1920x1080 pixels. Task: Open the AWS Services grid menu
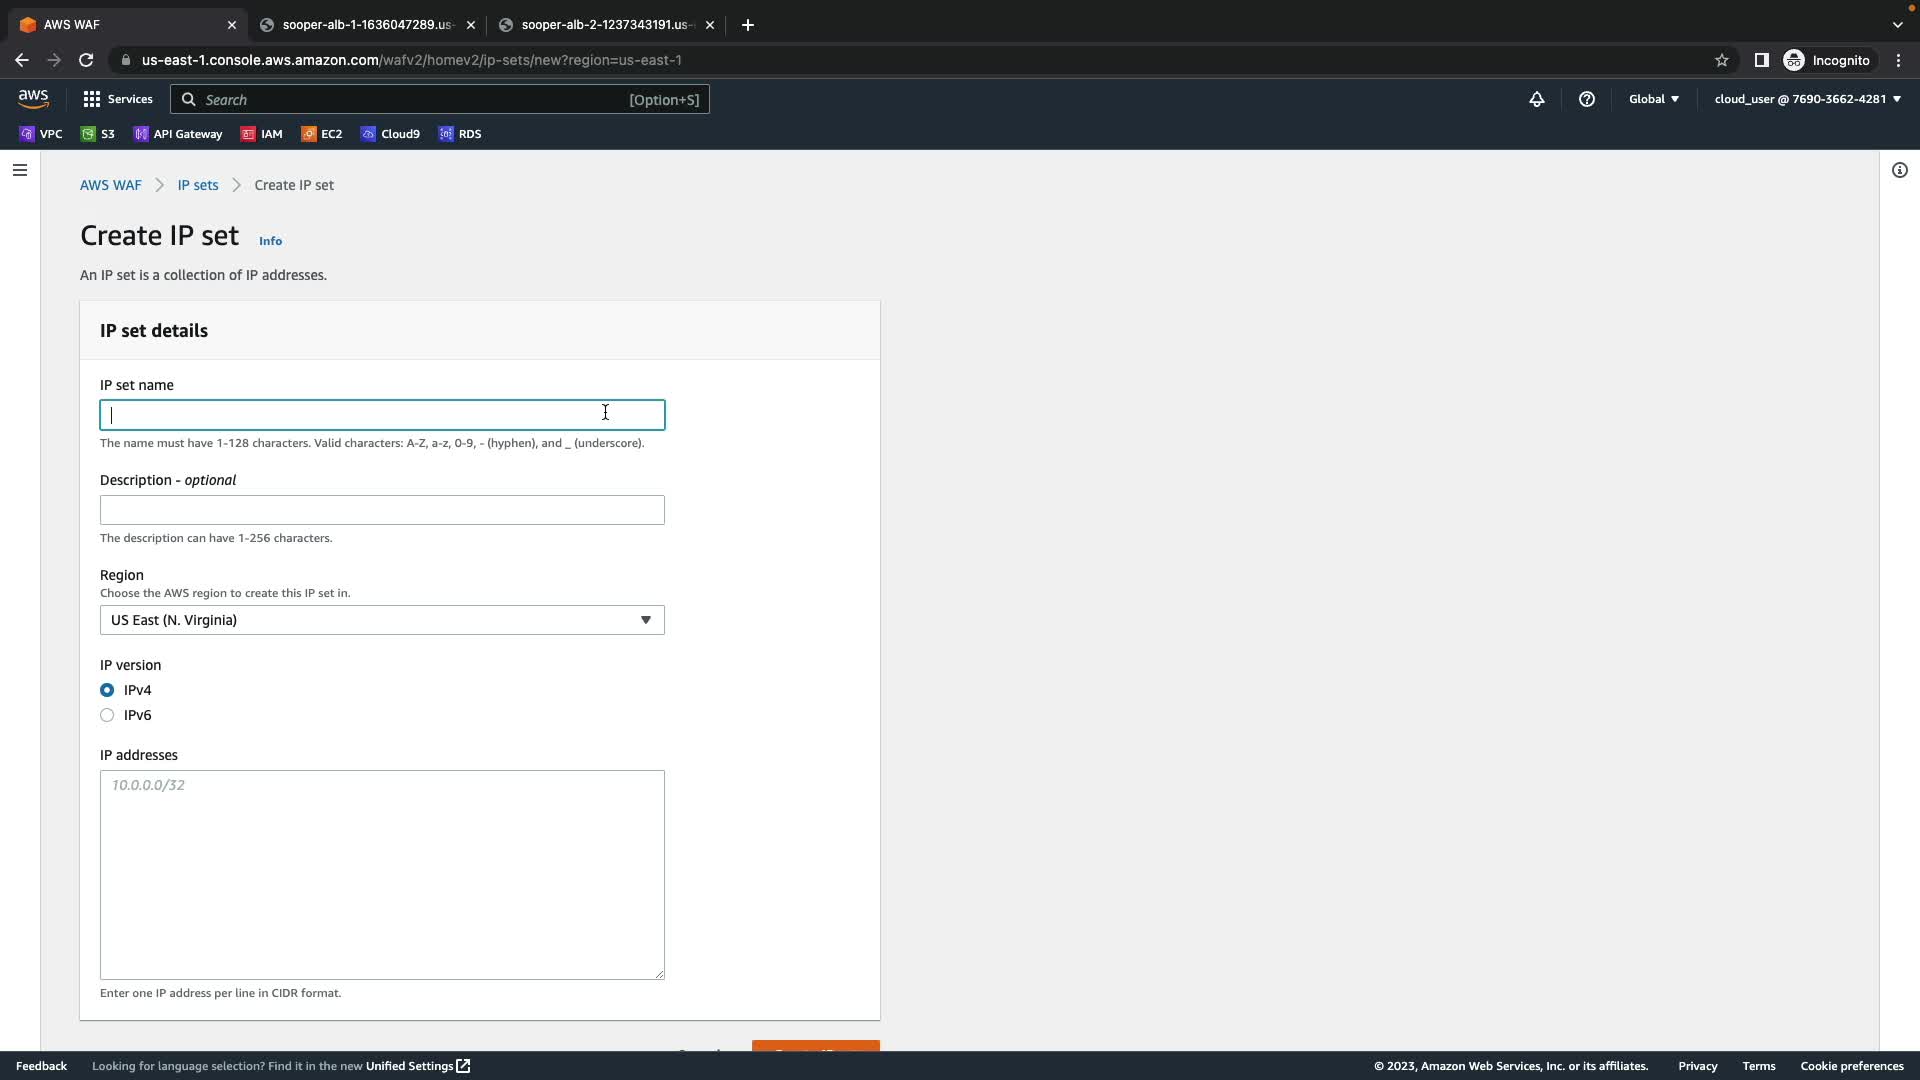[117, 99]
